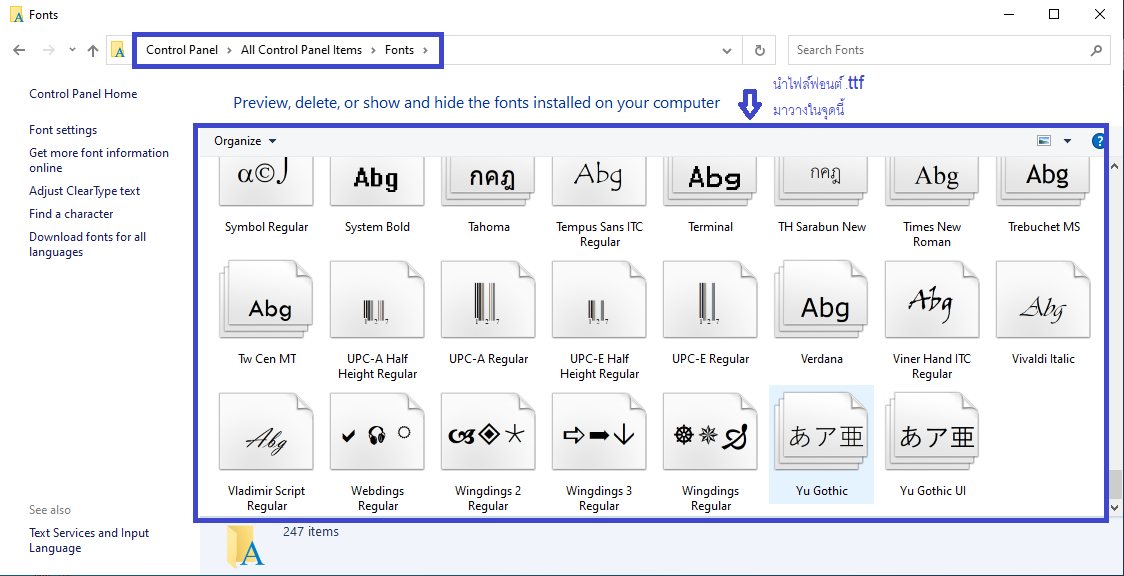
Task: Select the Times New Roman font icon
Action: tap(932, 183)
